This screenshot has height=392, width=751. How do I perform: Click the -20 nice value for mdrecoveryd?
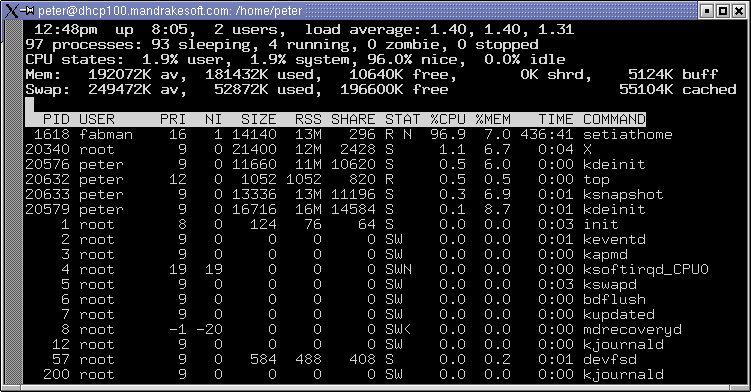tap(209, 329)
